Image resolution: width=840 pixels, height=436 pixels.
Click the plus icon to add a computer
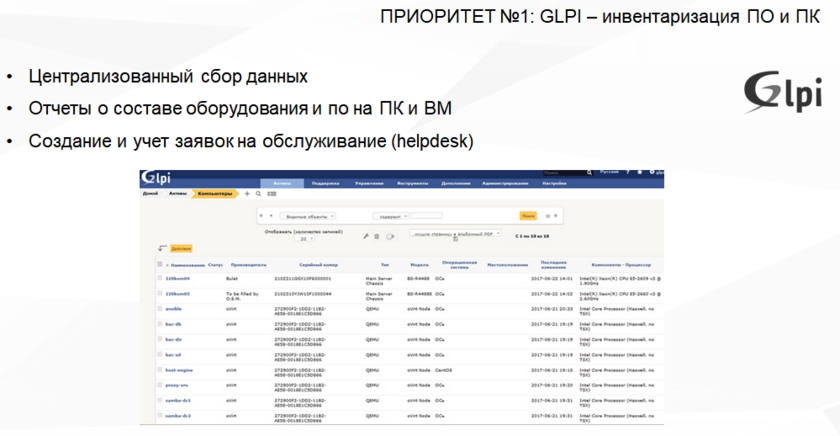click(247, 194)
